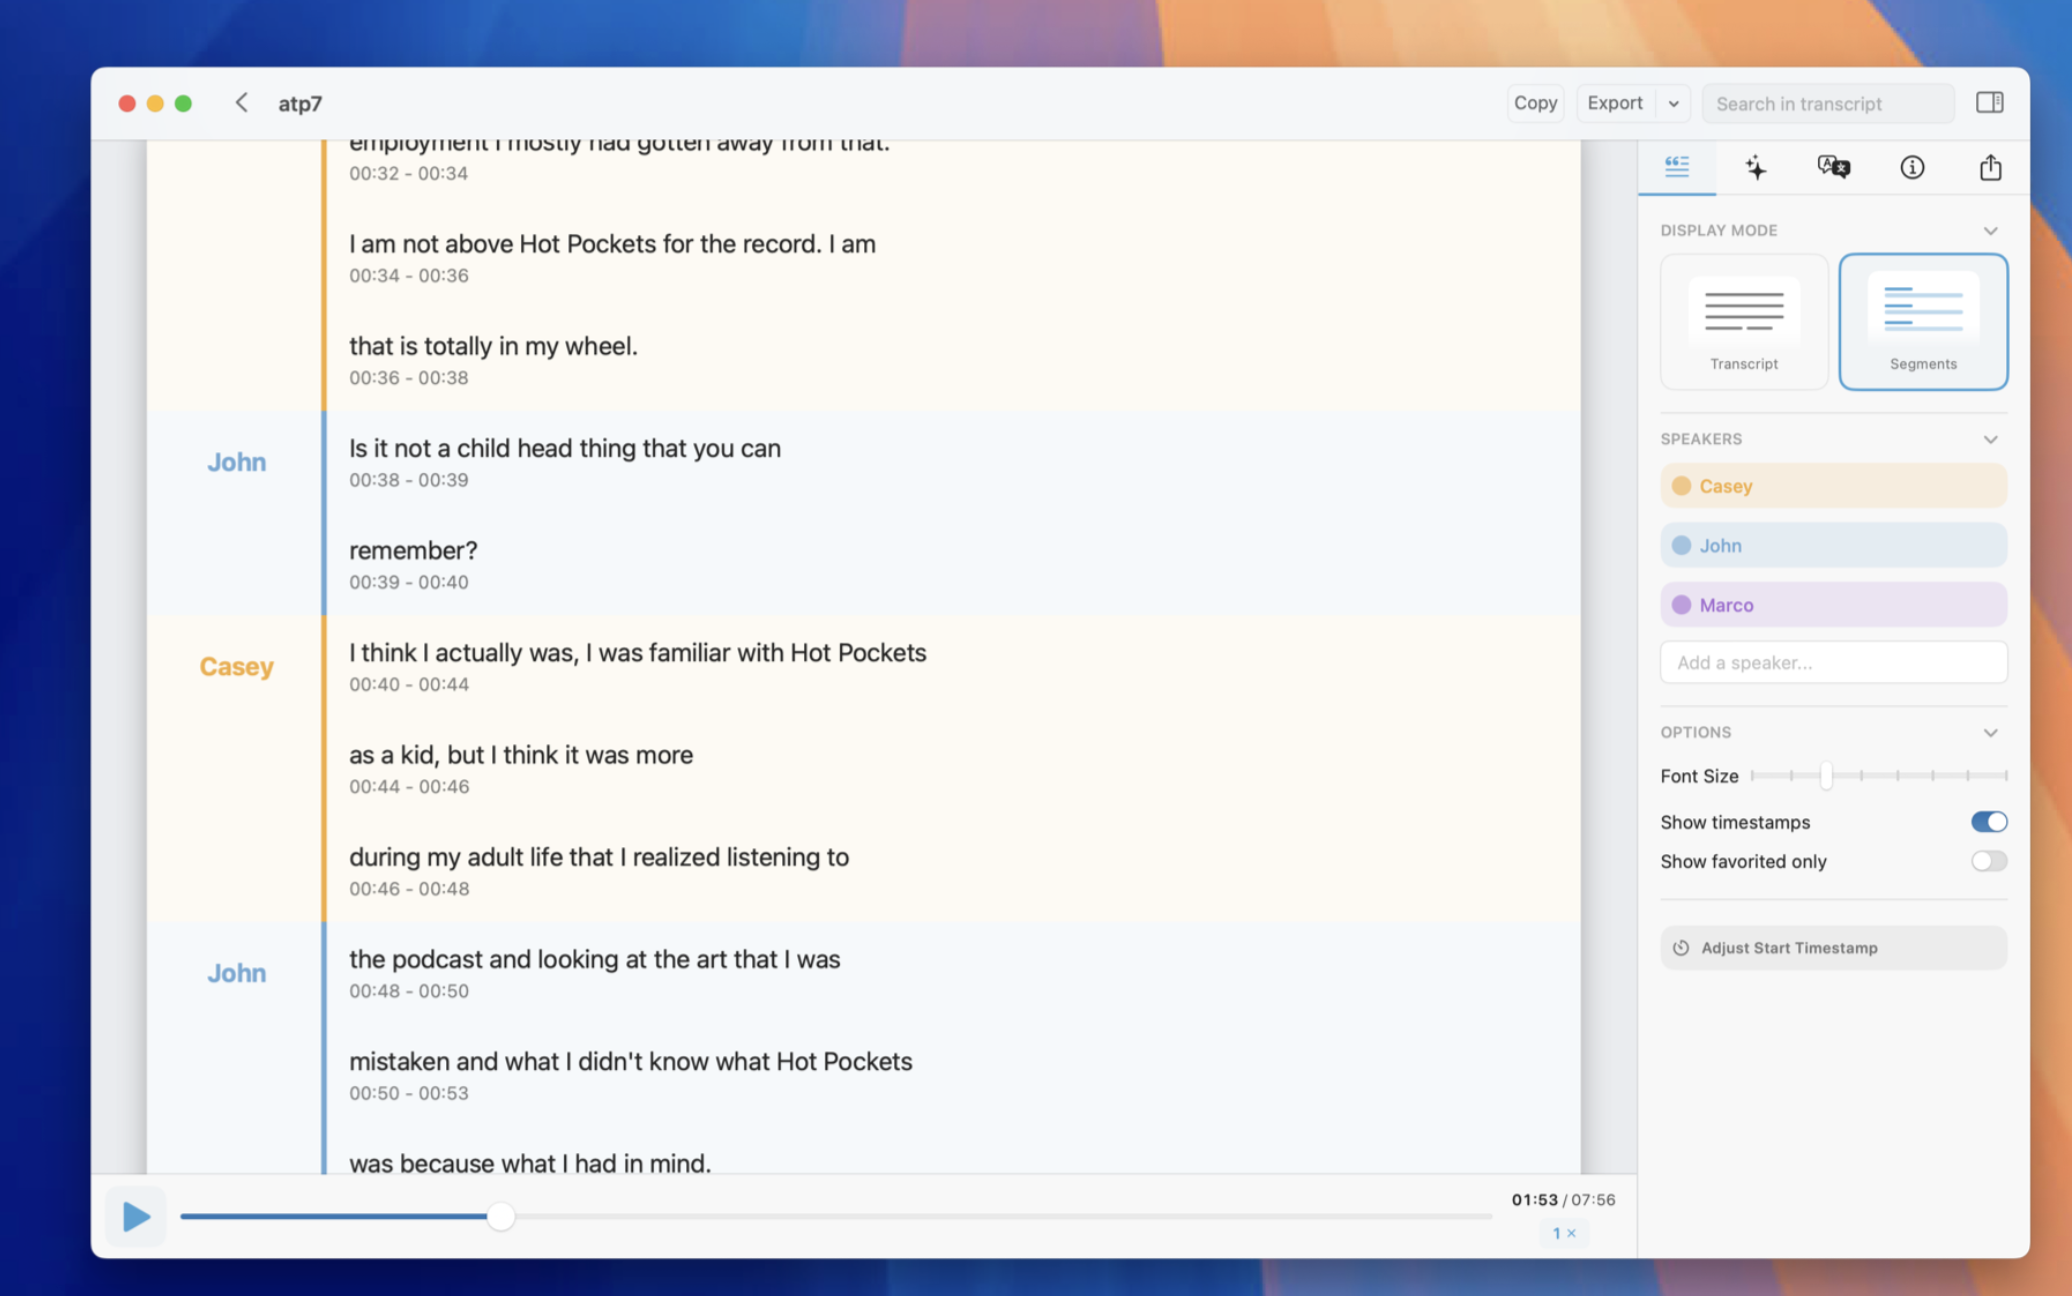Click the Font Size slider
The width and height of the screenshot is (2072, 1296).
click(1878, 776)
